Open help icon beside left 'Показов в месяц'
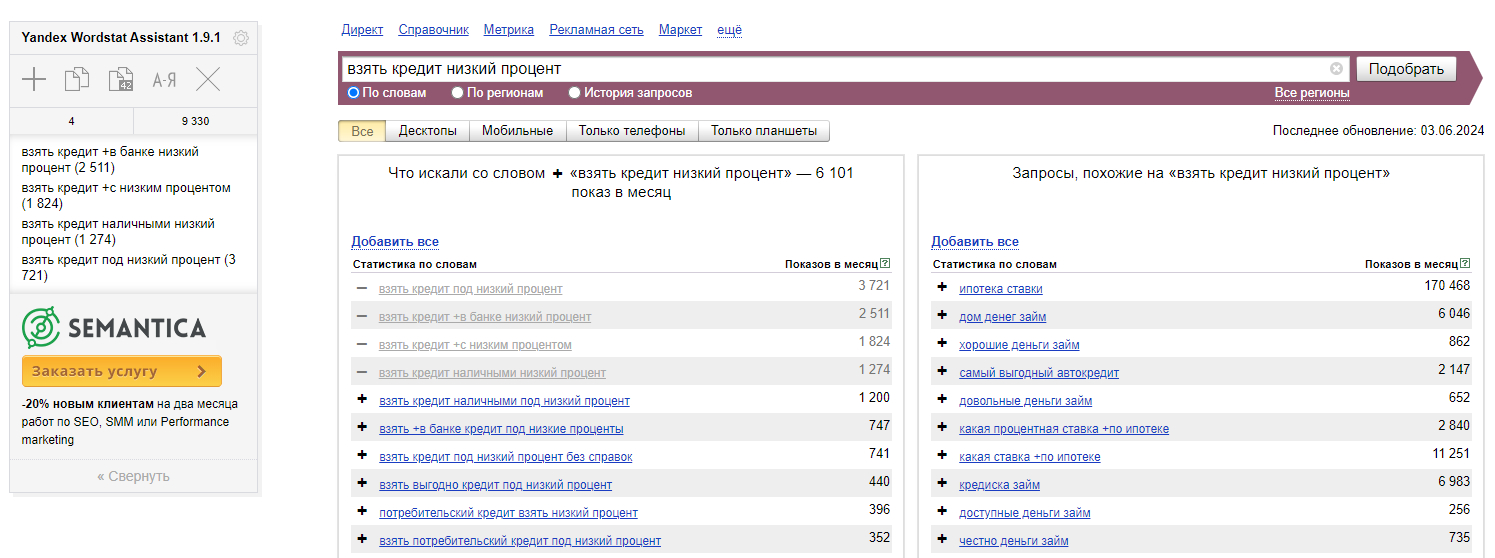 [885, 264]
